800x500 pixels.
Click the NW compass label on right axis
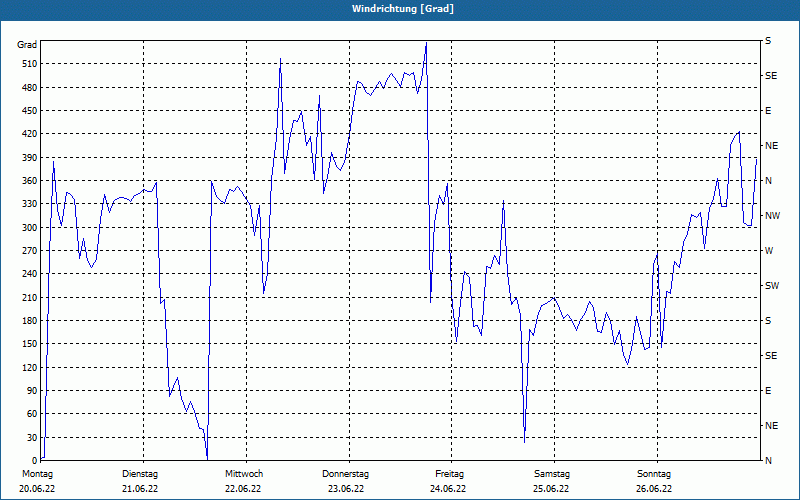coord(772,216)
